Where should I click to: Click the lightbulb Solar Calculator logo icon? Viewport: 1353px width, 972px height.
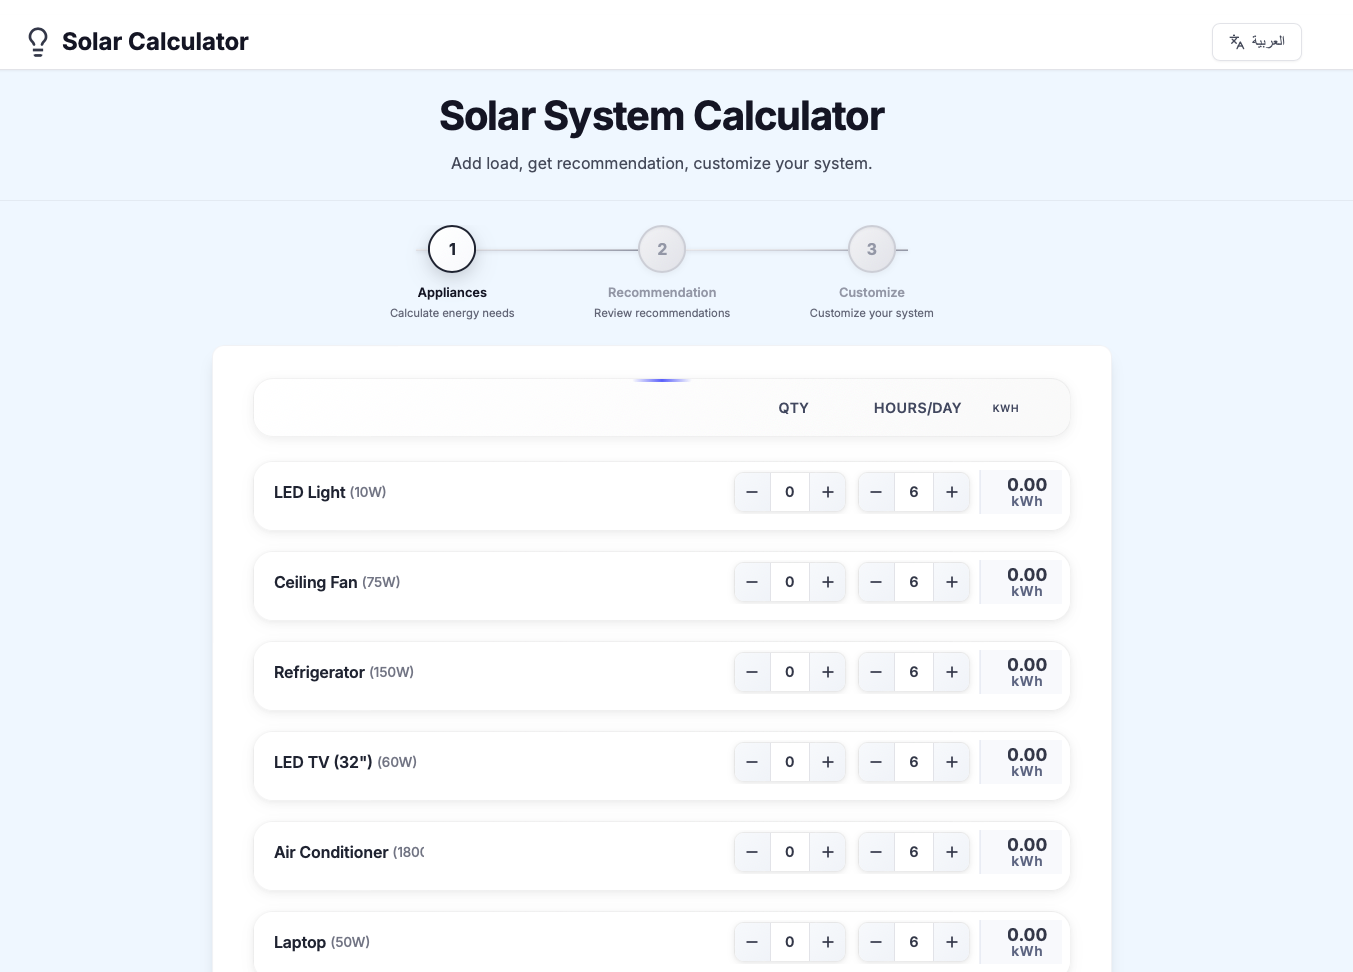click(x=38, y=41)
